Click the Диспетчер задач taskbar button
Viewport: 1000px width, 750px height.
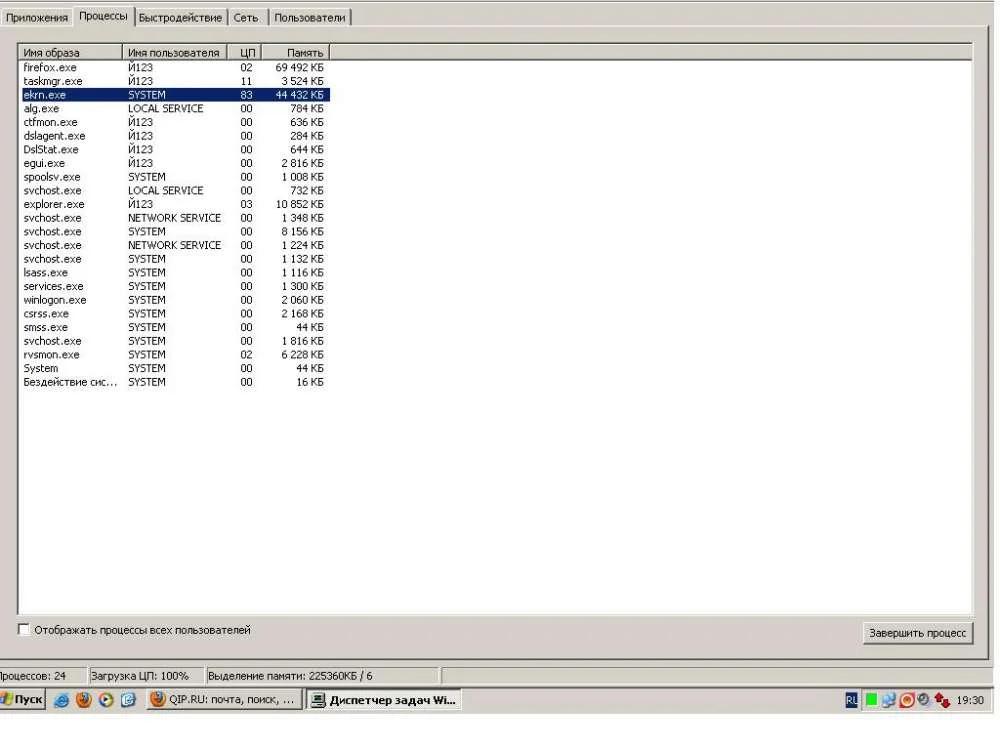point(384,700)
